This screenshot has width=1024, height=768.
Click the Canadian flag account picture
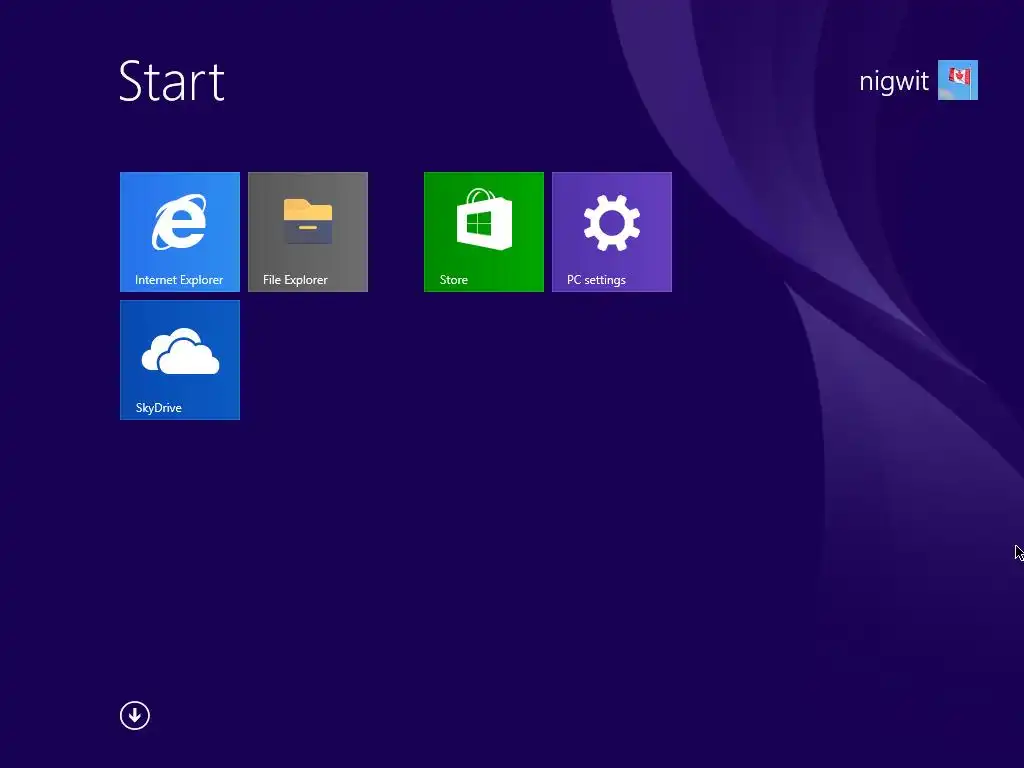point(957,80)
